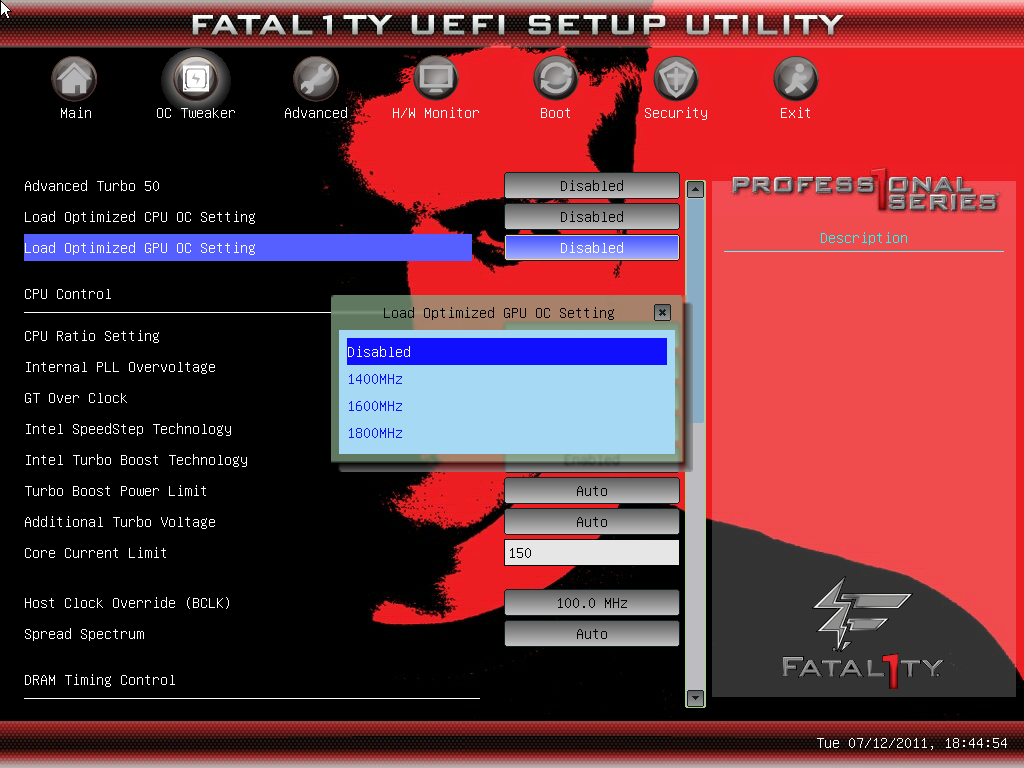Toggle Load Optimized CPU OC Setting value
1024x768 pixels.
(591, 217)
